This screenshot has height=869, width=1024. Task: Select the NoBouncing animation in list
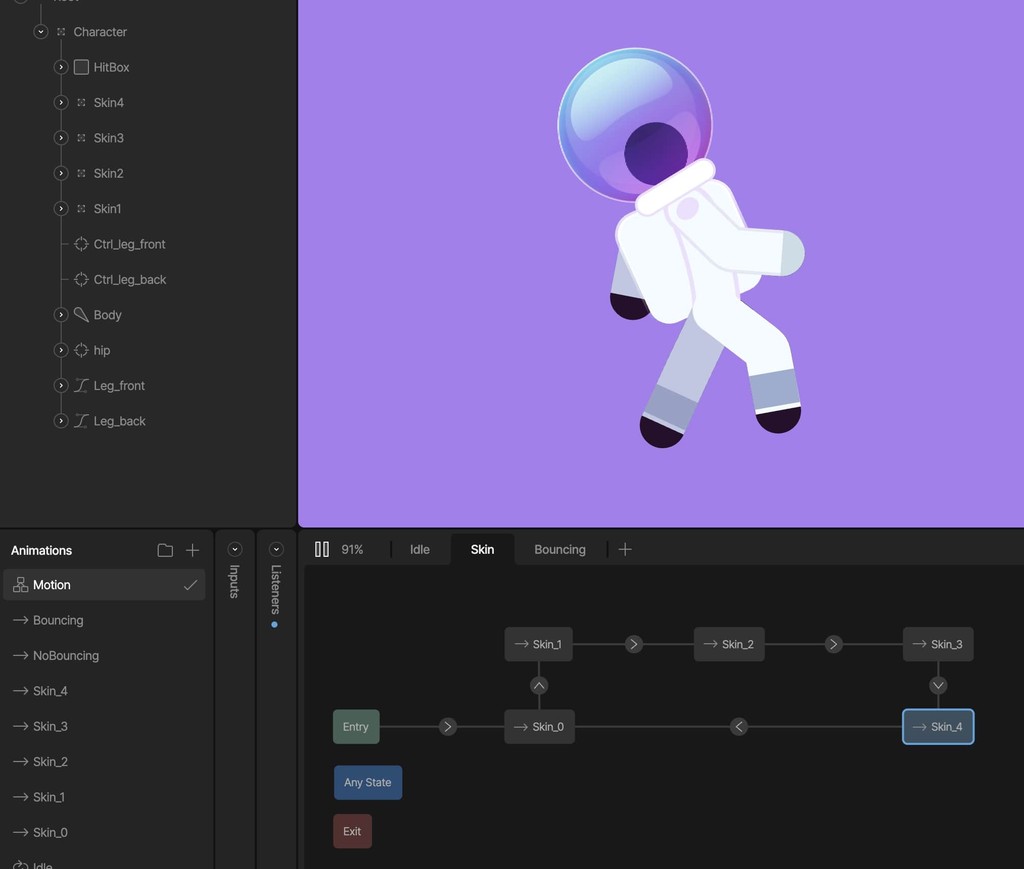[x=66, y=656]
